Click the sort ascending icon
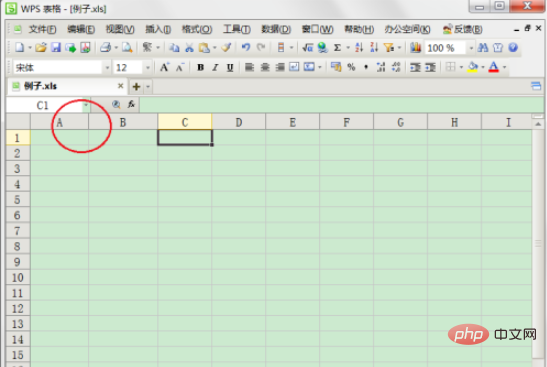Screen dimensions: 547x367 (359, 47)
